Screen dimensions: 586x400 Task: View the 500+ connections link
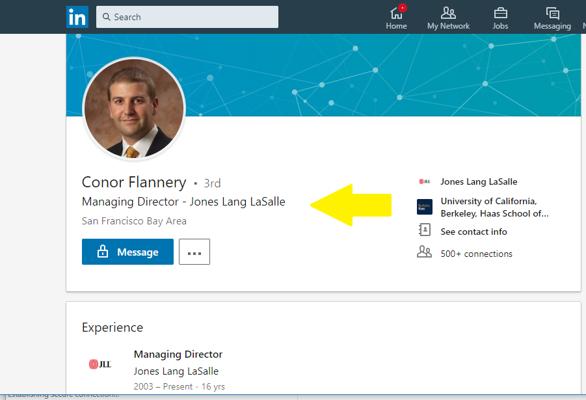coord(476,254)
